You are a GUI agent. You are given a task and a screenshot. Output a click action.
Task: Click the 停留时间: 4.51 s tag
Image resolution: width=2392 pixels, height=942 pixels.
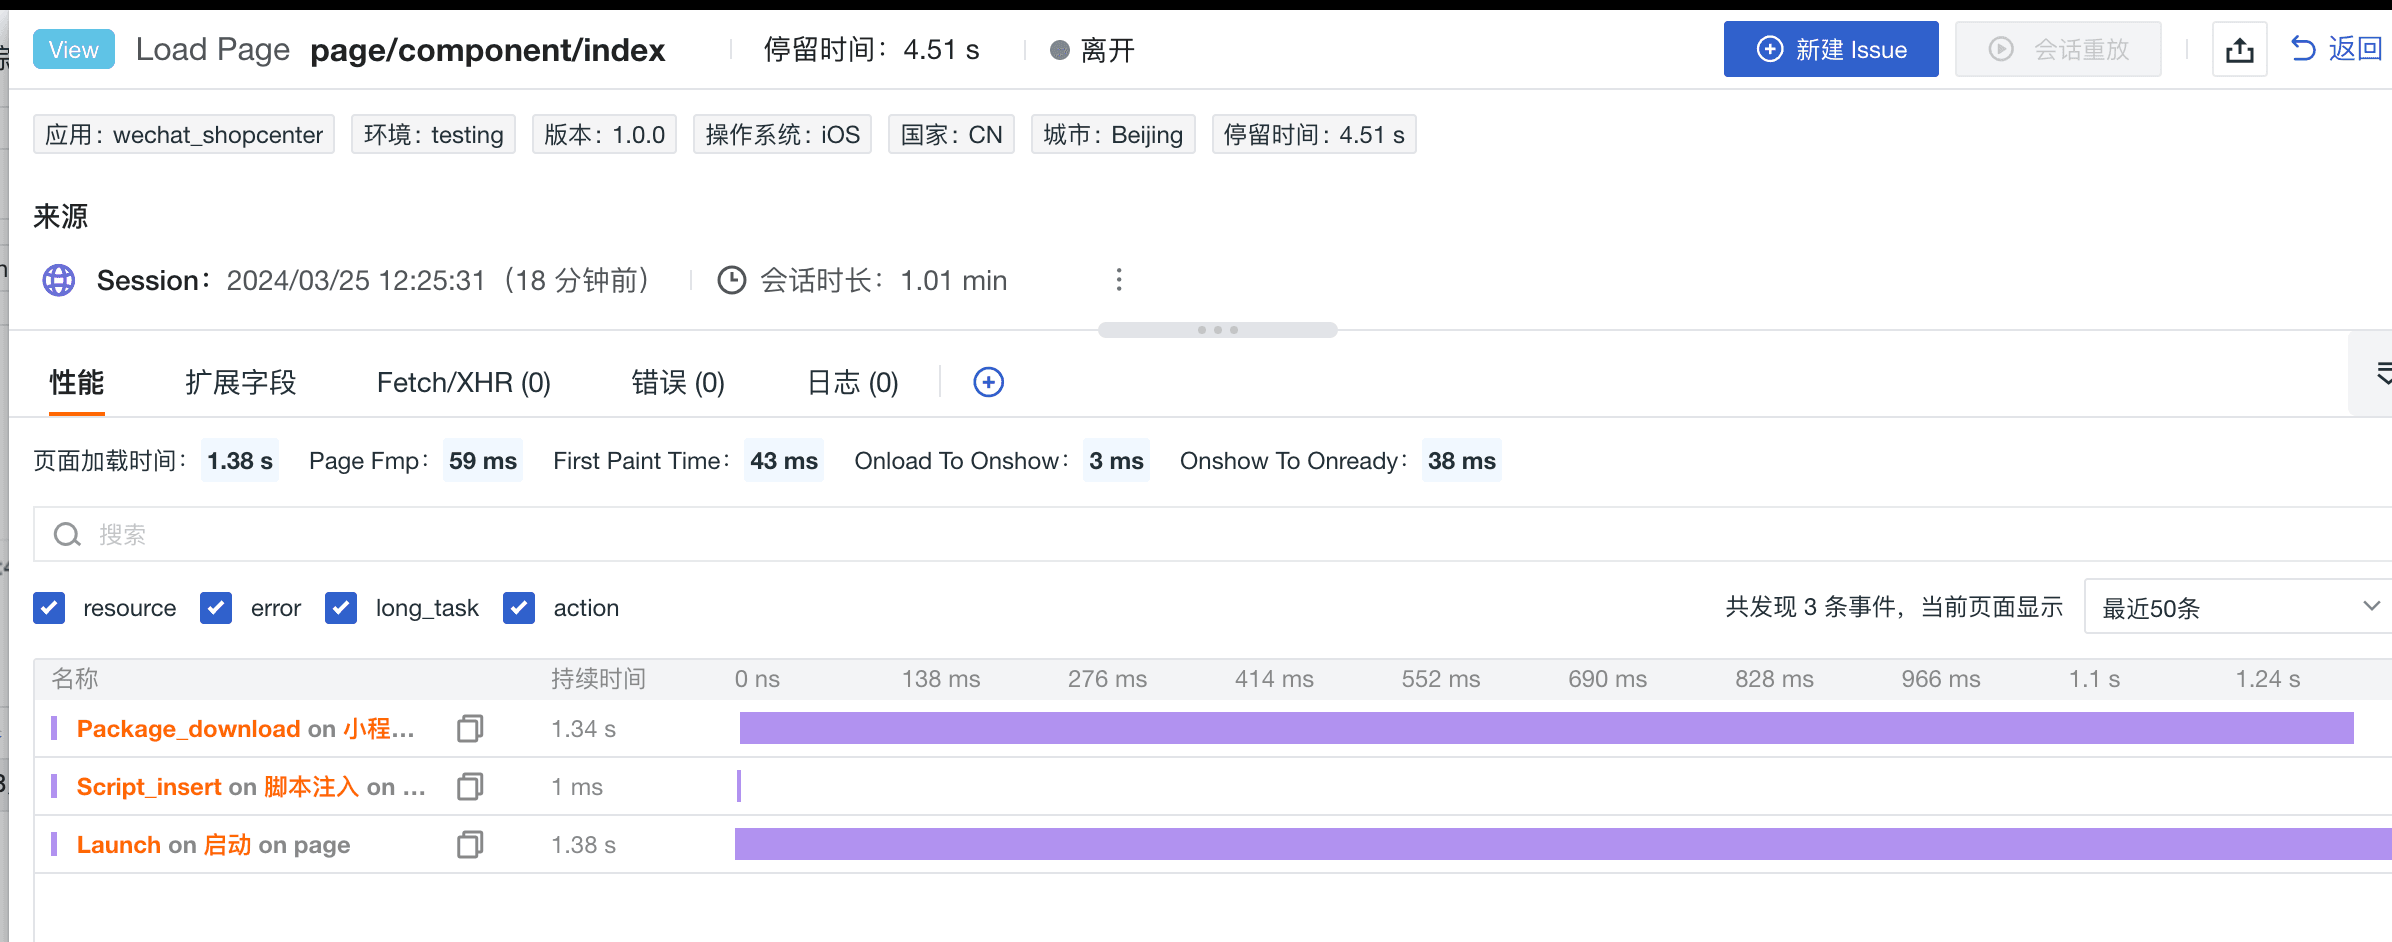click(x=1314, y=135)
